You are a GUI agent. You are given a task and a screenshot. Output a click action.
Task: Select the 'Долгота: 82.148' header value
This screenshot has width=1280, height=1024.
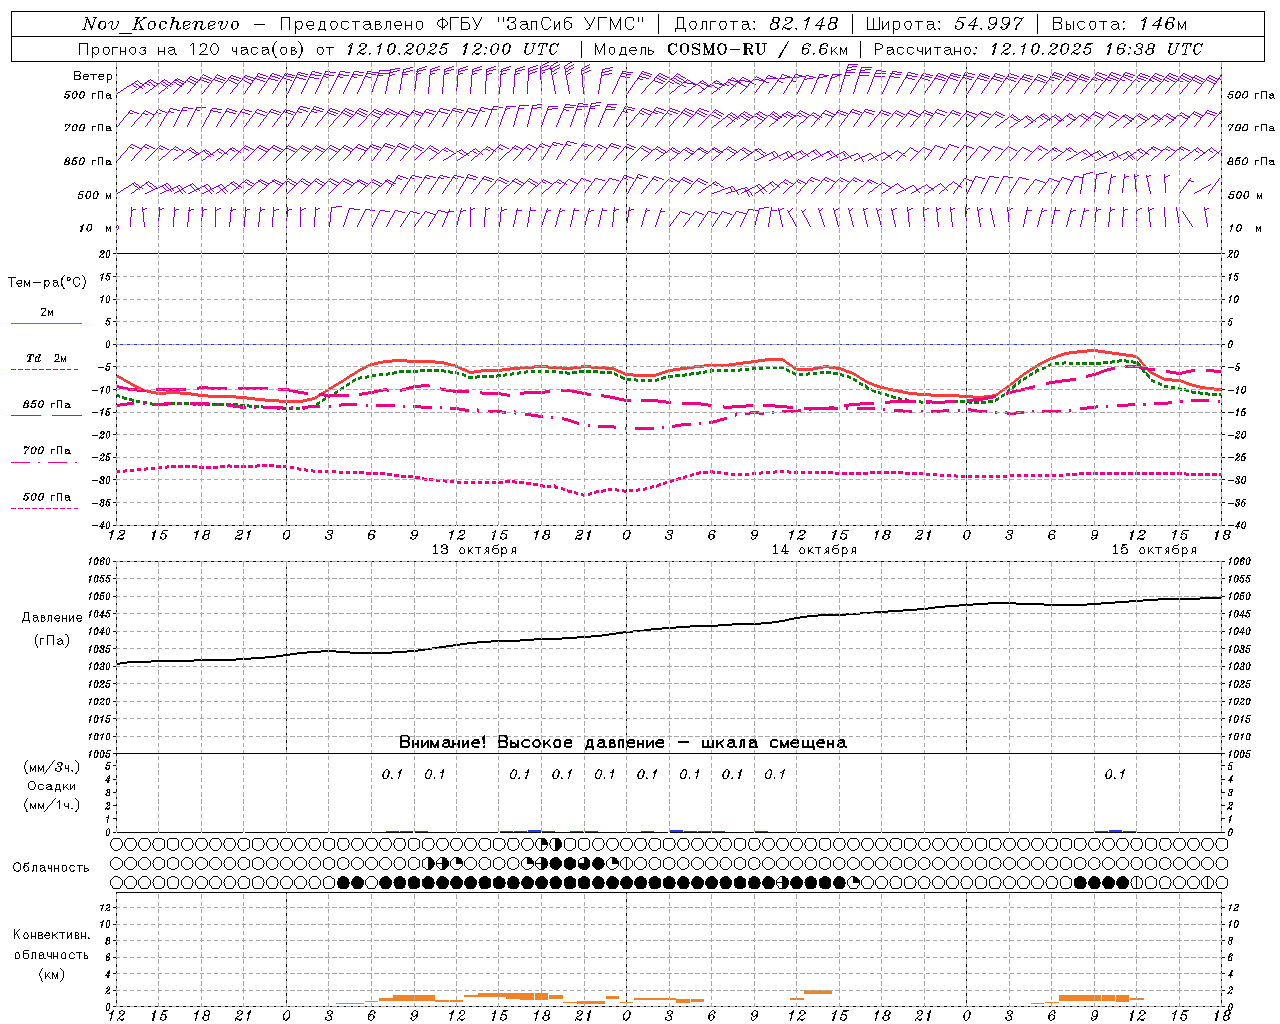(x=756, y=24)
